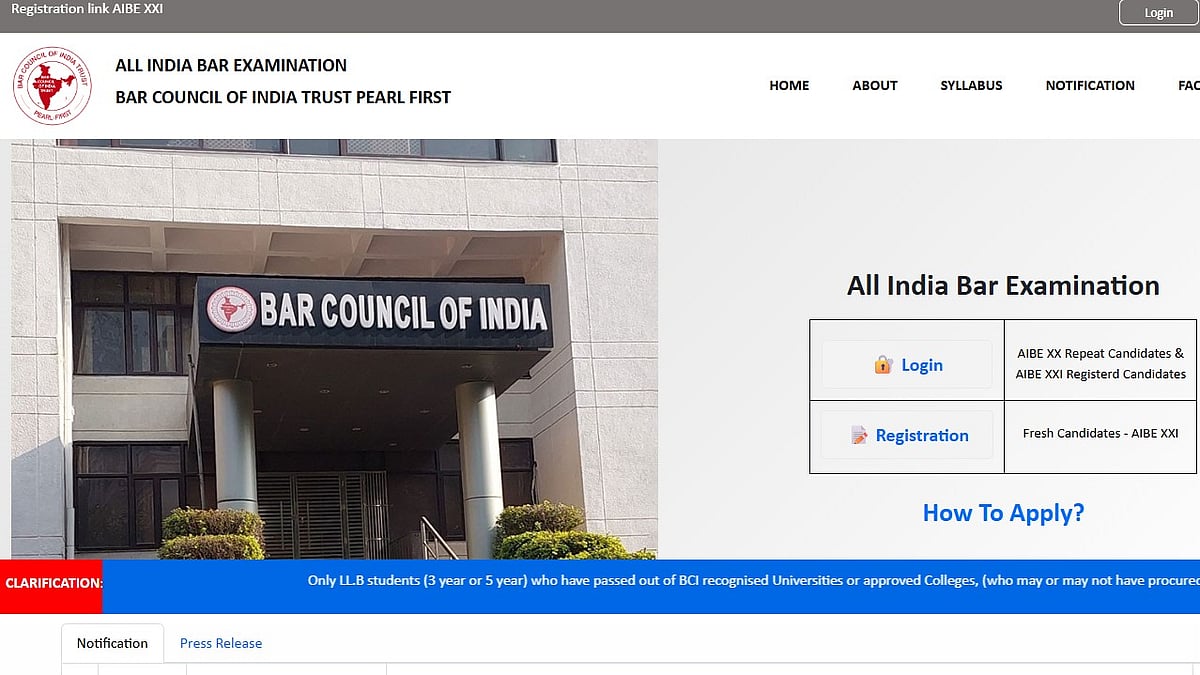Click the Login button in top bar
The width and height of the screenshot is (1200, 675).
click(x=1159, y=13)
